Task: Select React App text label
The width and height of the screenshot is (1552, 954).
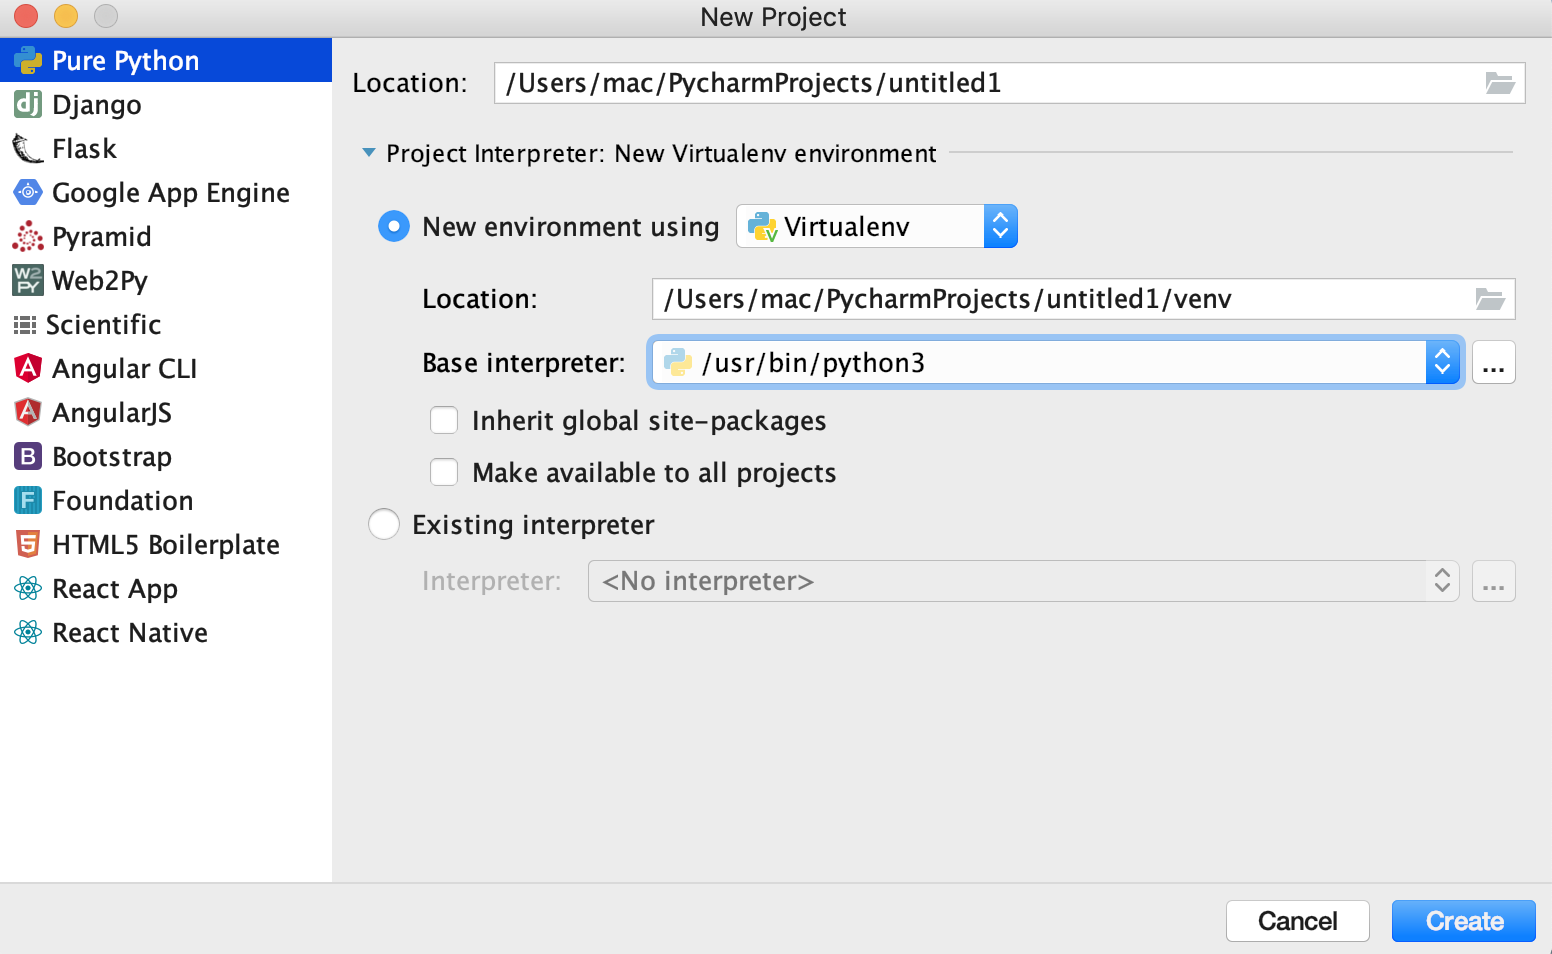Action: tap(115, 589)
